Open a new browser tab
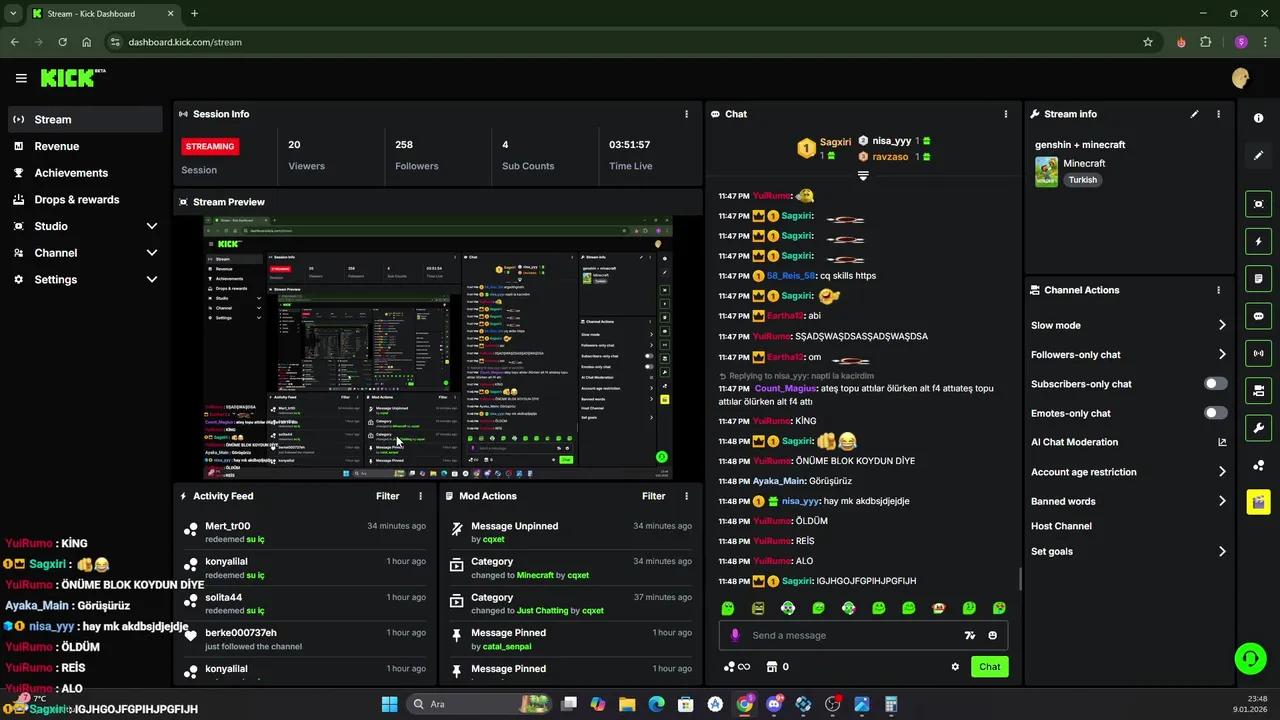 coord(194,14)
